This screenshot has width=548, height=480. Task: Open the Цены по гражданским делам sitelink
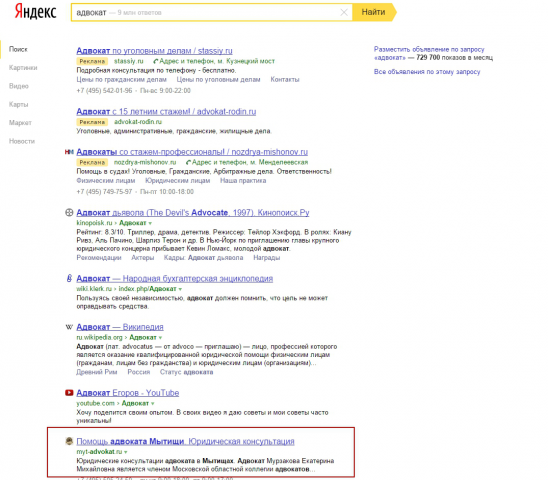coord(121,80)
